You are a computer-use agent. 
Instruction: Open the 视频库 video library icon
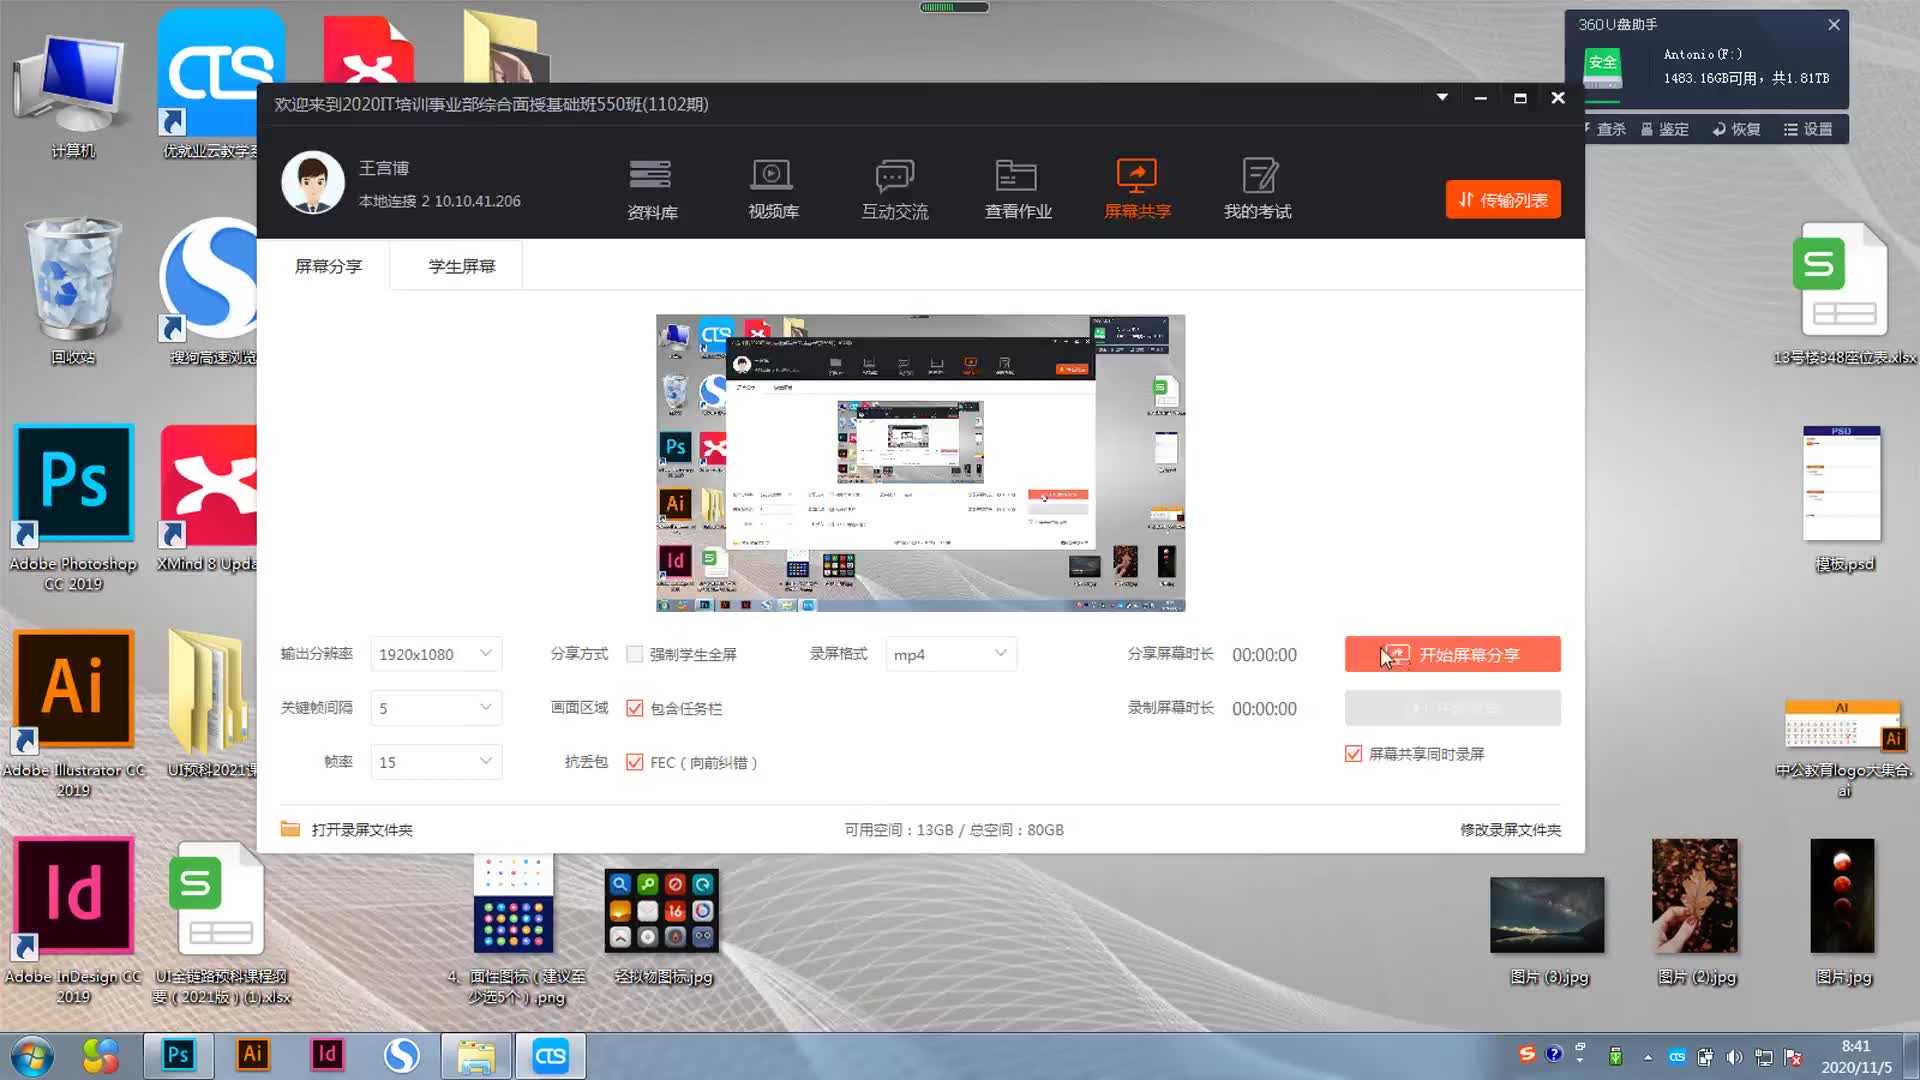click(772, 176)
